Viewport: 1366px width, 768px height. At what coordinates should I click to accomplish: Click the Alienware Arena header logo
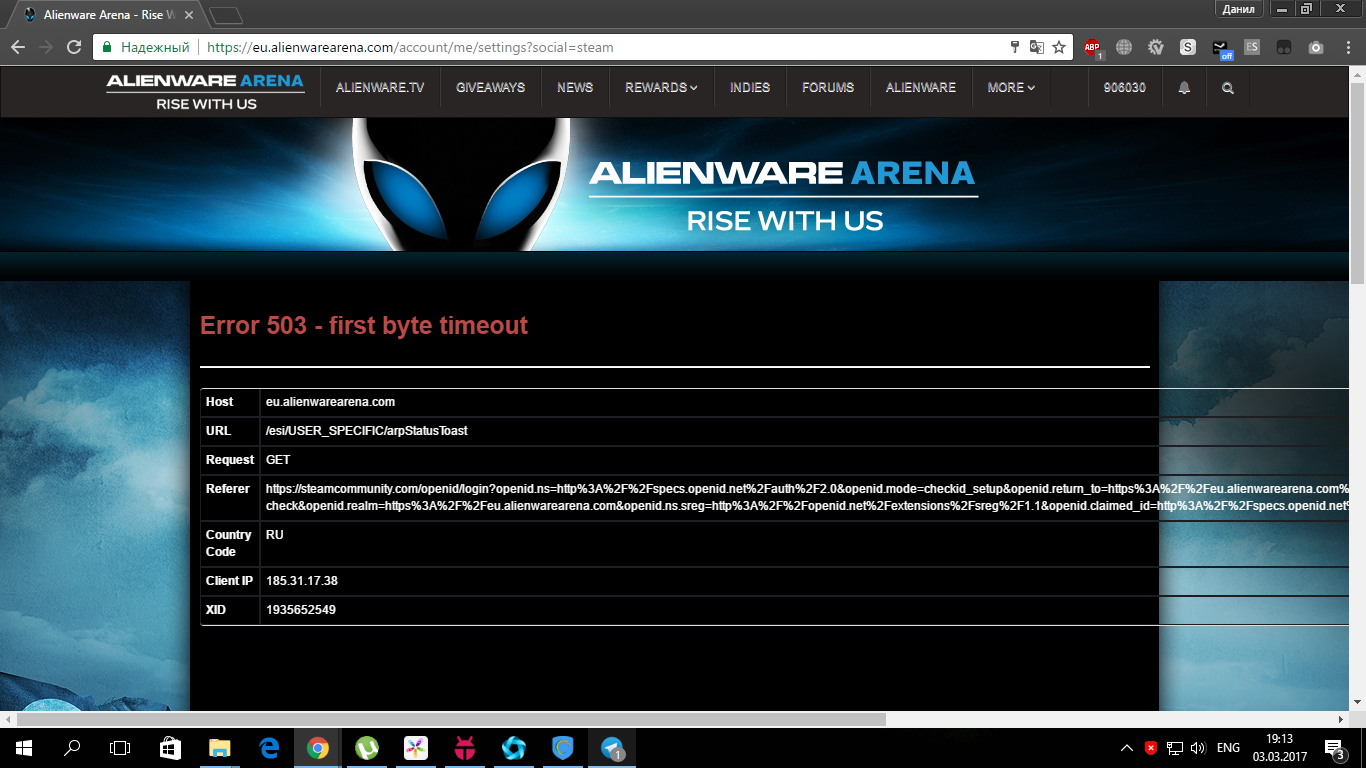pyautogui.click(x=205, y=91)
